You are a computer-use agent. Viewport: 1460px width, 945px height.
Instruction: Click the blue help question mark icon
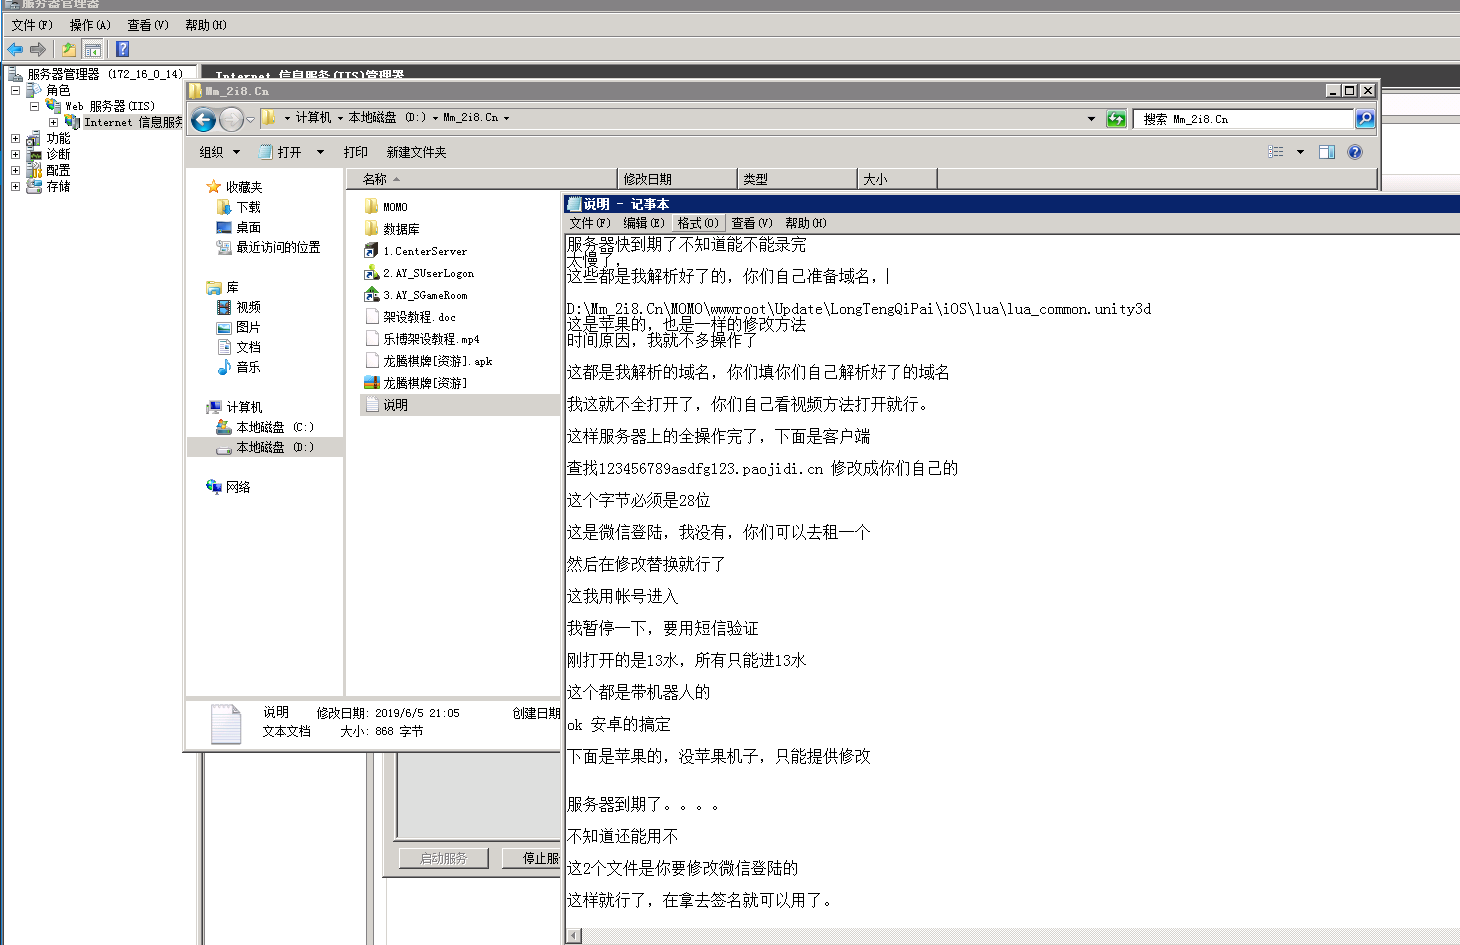coord(1355,152)
